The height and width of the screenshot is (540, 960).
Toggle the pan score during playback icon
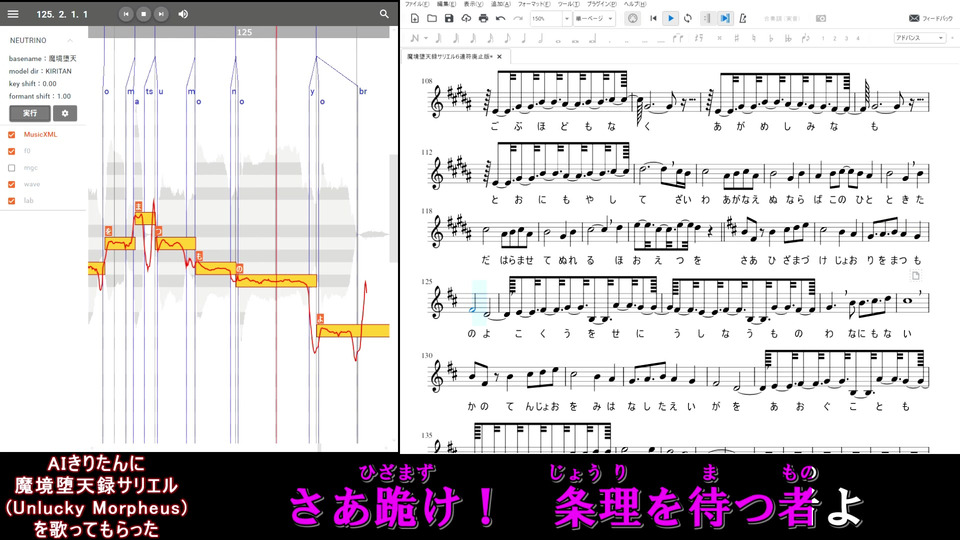coord(725,18)
